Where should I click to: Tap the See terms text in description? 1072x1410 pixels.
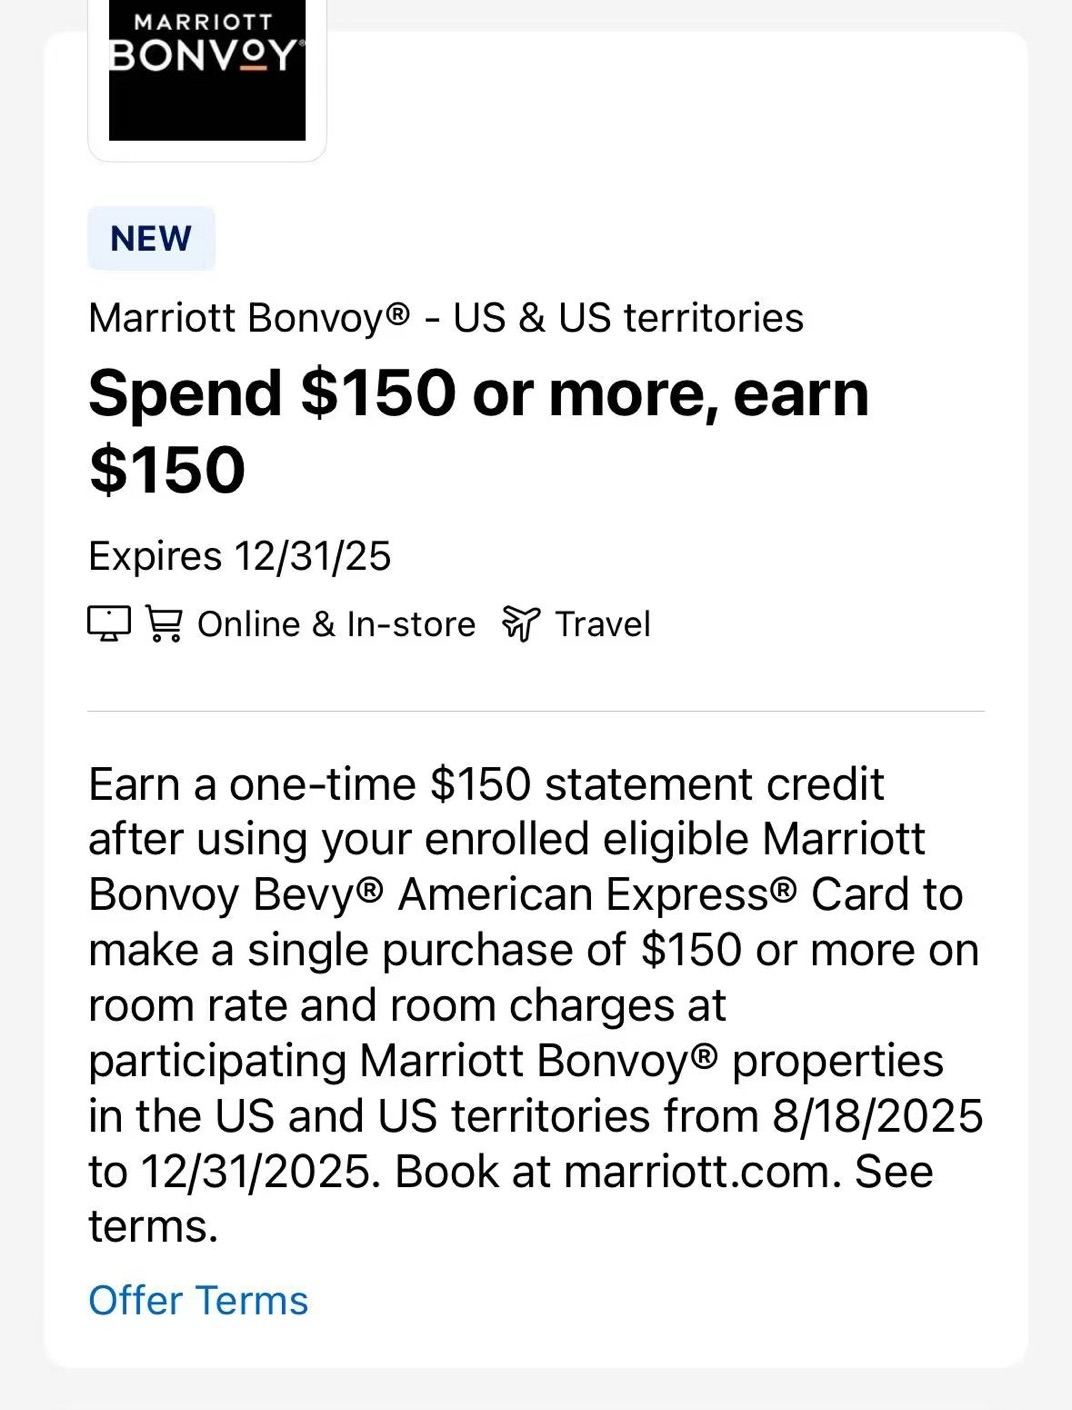(510, 1198)
